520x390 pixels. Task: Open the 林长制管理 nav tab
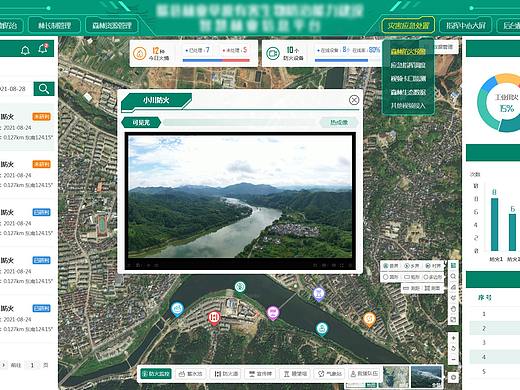click(x=55, y=25)
